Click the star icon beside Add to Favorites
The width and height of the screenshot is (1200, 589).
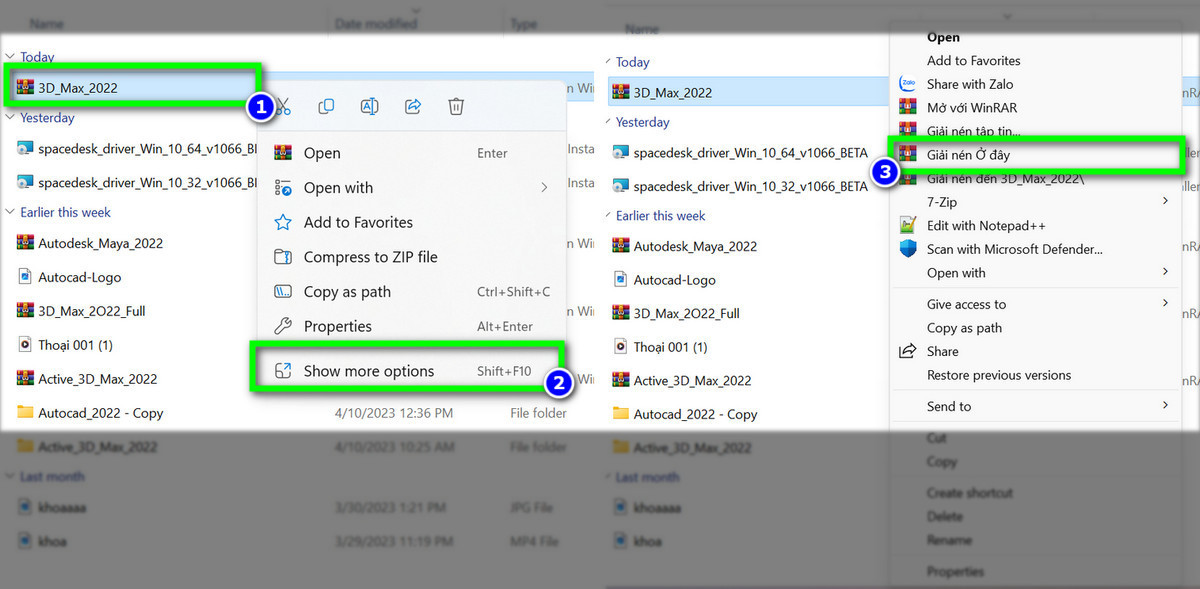tap(283, 222)
